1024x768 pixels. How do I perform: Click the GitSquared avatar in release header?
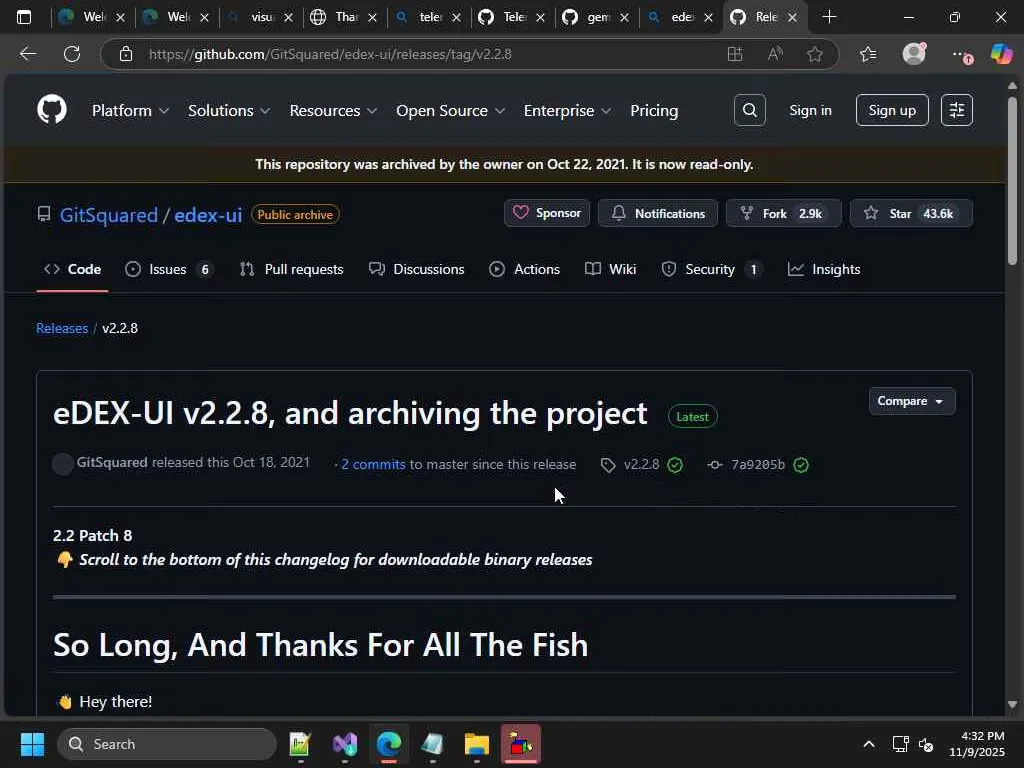63,464
